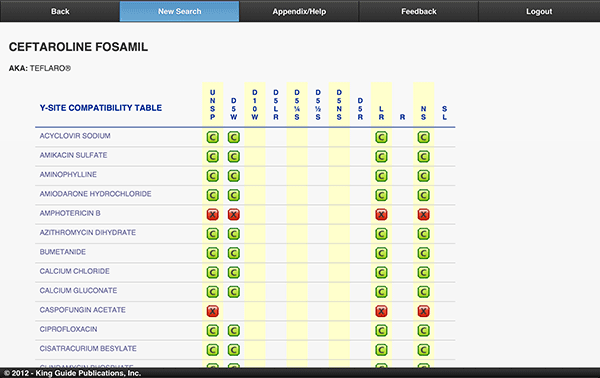Open the Appendix/Help section
Screen dimensions: 600x378
pyautogui.click(x=299, y=11)
